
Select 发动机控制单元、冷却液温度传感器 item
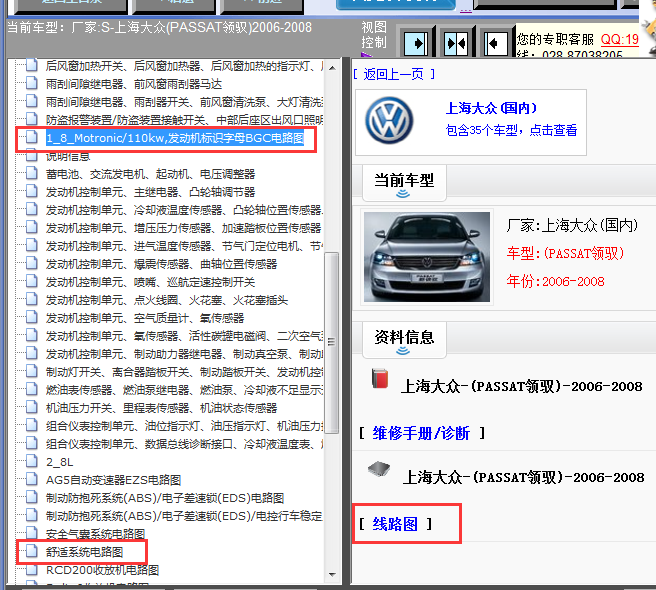click(184, 210)
